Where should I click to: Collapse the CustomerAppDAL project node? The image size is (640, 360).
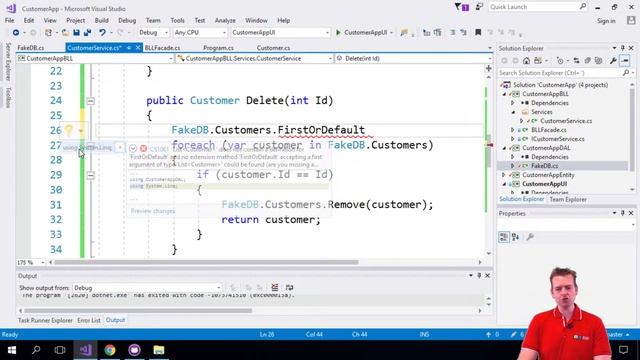(x=504, y=148)
